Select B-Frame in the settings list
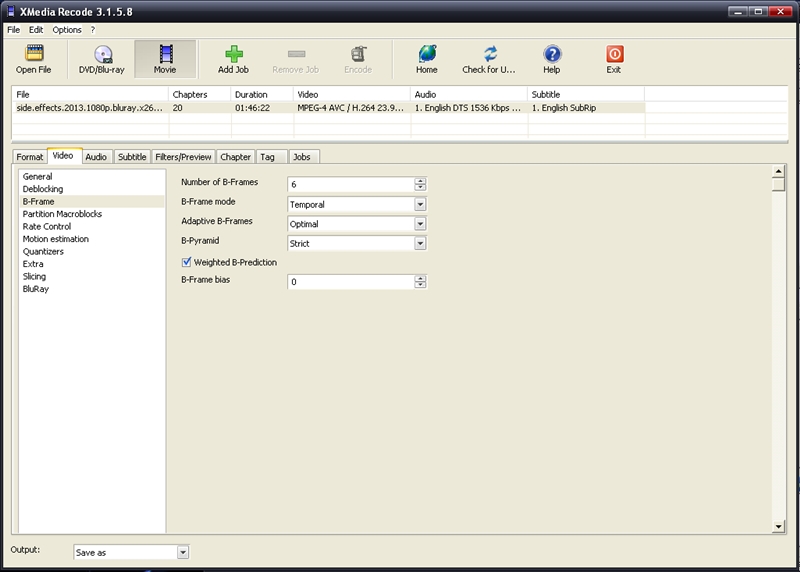Image resolution: width=800 pixels, height=572 pixels. (92, 202)
